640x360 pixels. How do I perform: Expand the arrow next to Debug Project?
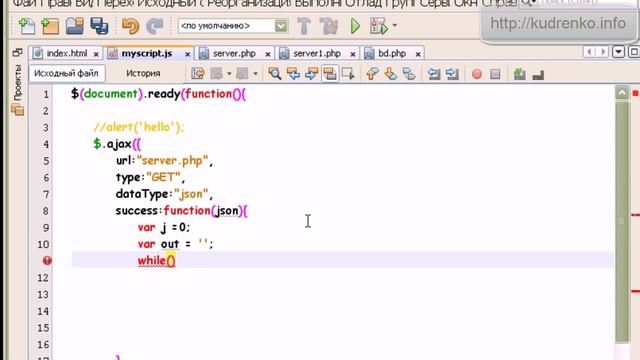tap(394, 26)
